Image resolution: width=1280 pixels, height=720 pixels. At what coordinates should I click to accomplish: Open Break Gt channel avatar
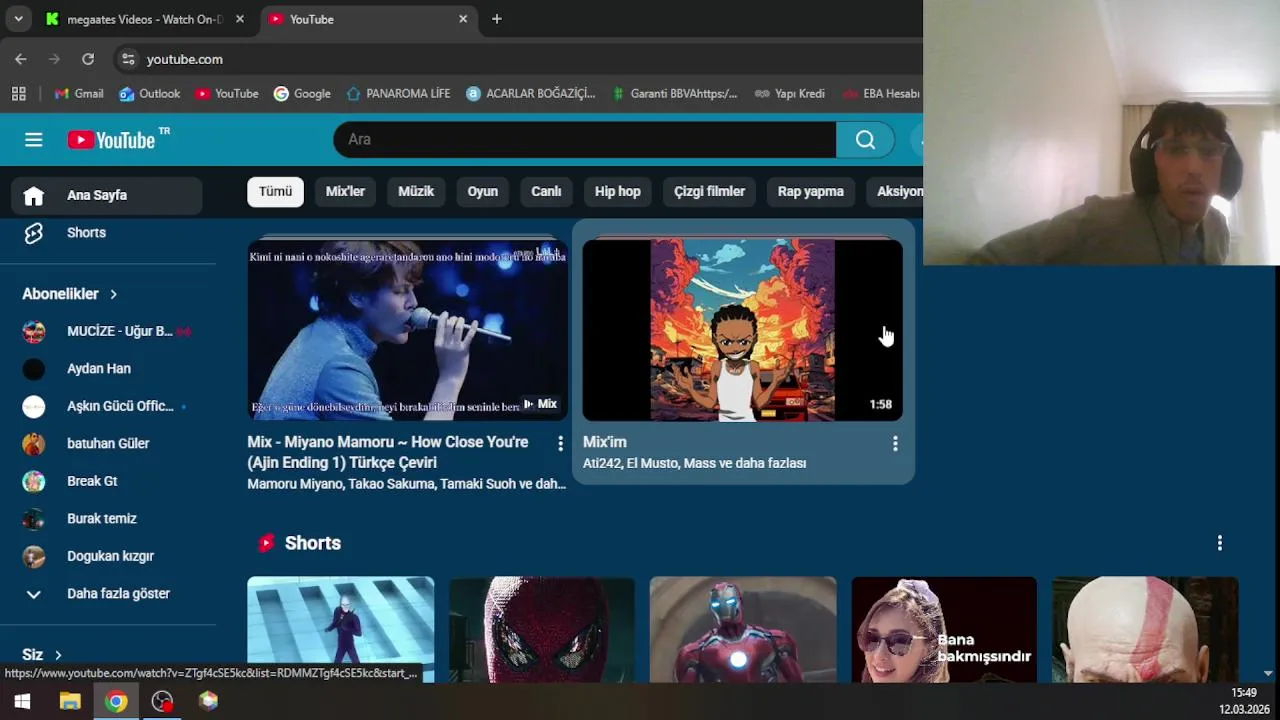(x=34, y=481)
